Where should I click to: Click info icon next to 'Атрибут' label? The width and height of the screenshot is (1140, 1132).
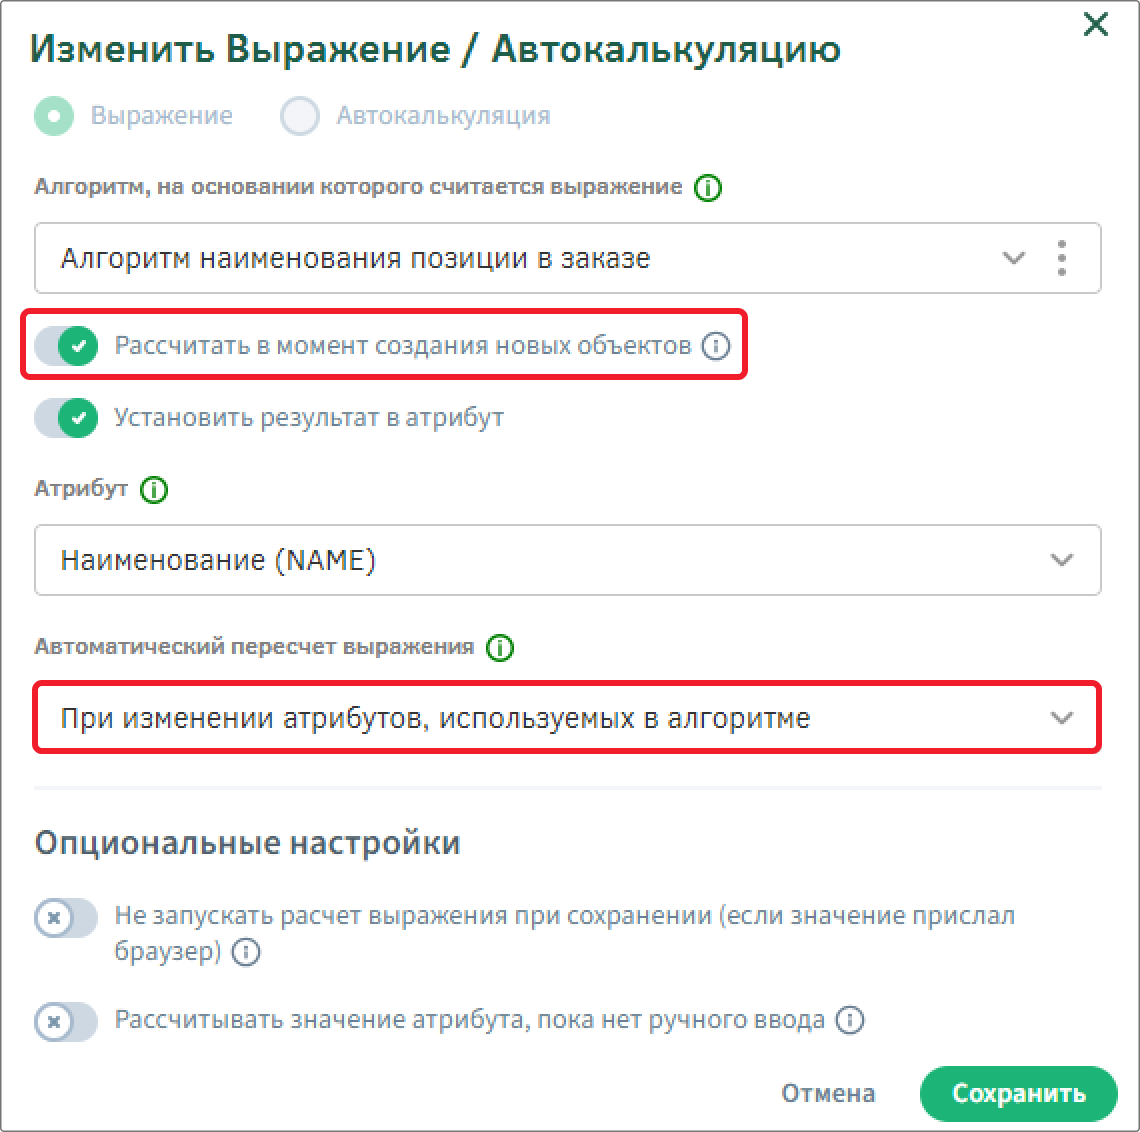coord(153,489)
